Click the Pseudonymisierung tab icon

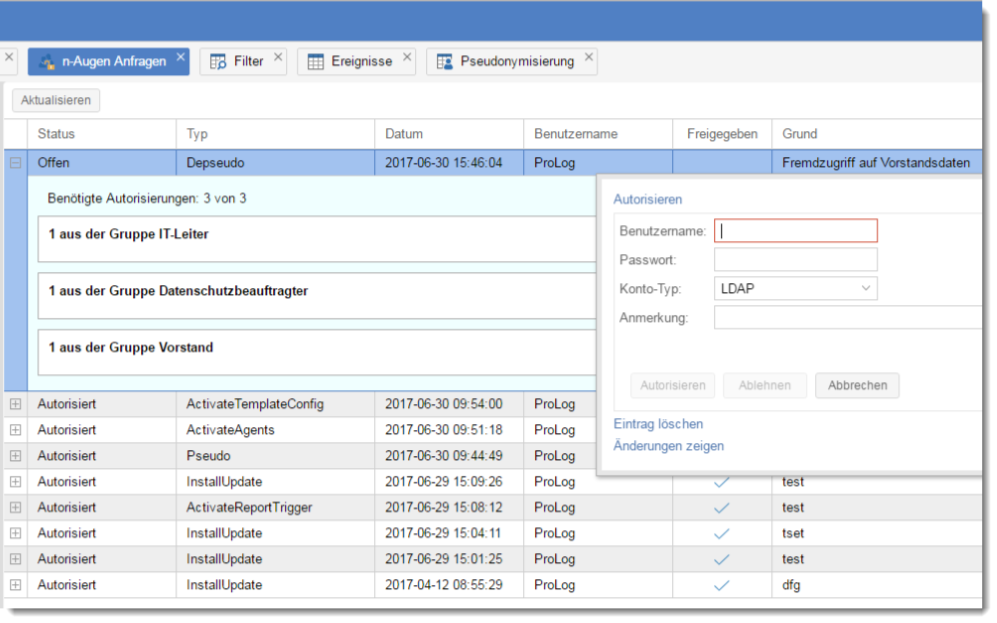coord(444,62)
